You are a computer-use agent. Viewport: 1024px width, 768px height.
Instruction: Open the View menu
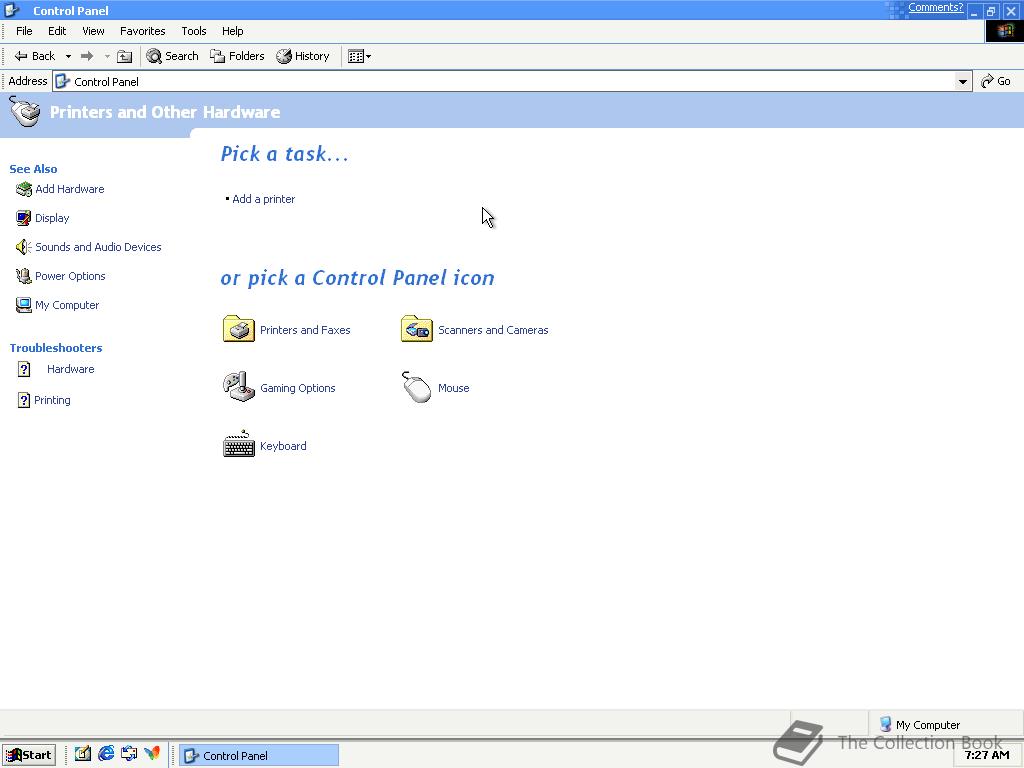point(93,31)
